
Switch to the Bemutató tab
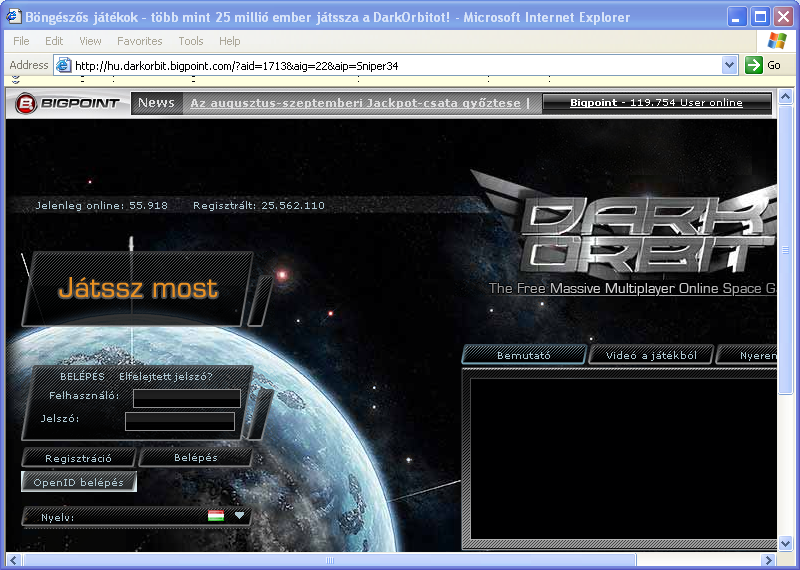pyautogui.click(x=523, y=355)
